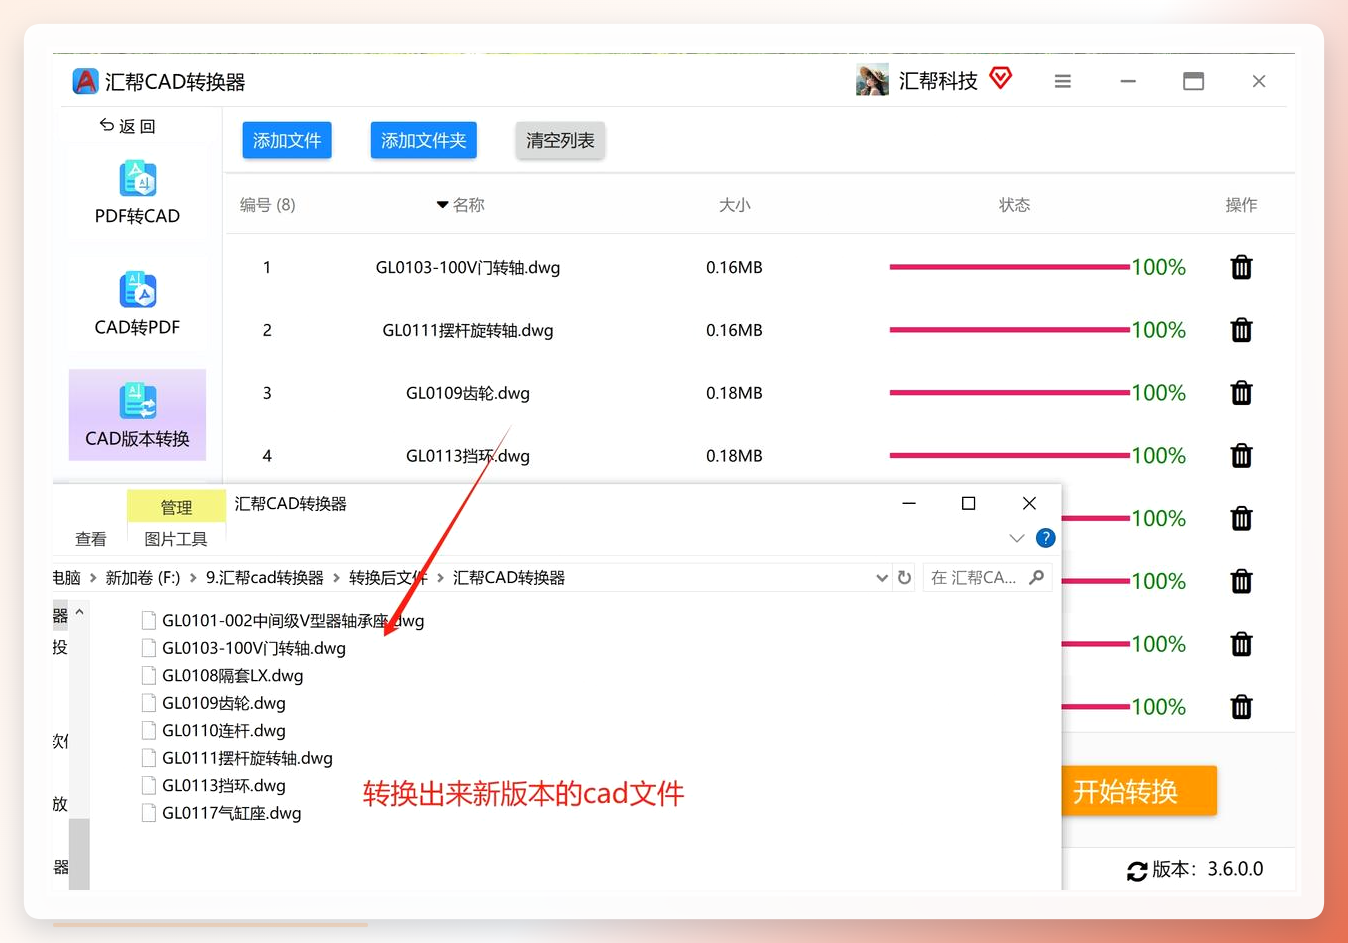Click the Explorer navigation pane scrollbar thumb
The image size is (1348, 943).
(79, 853)
